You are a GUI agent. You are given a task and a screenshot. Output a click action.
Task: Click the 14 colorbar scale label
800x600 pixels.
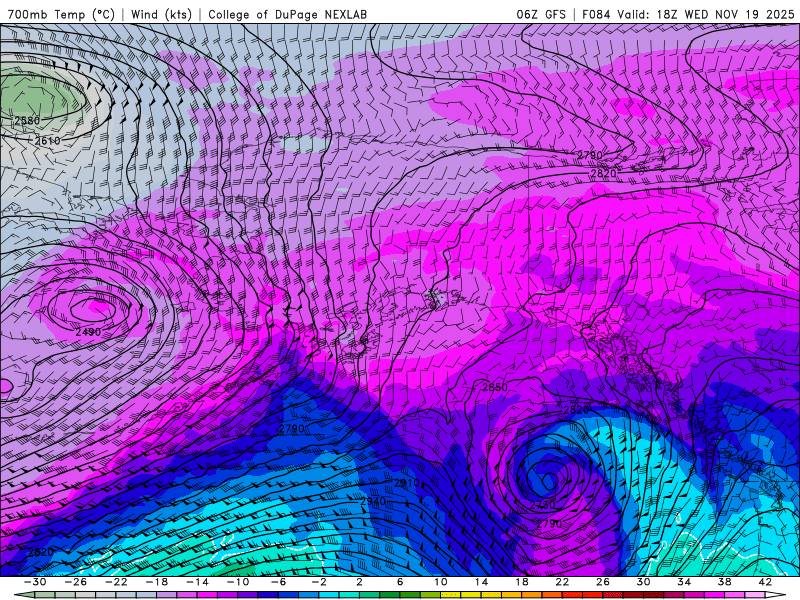point(481,582)
